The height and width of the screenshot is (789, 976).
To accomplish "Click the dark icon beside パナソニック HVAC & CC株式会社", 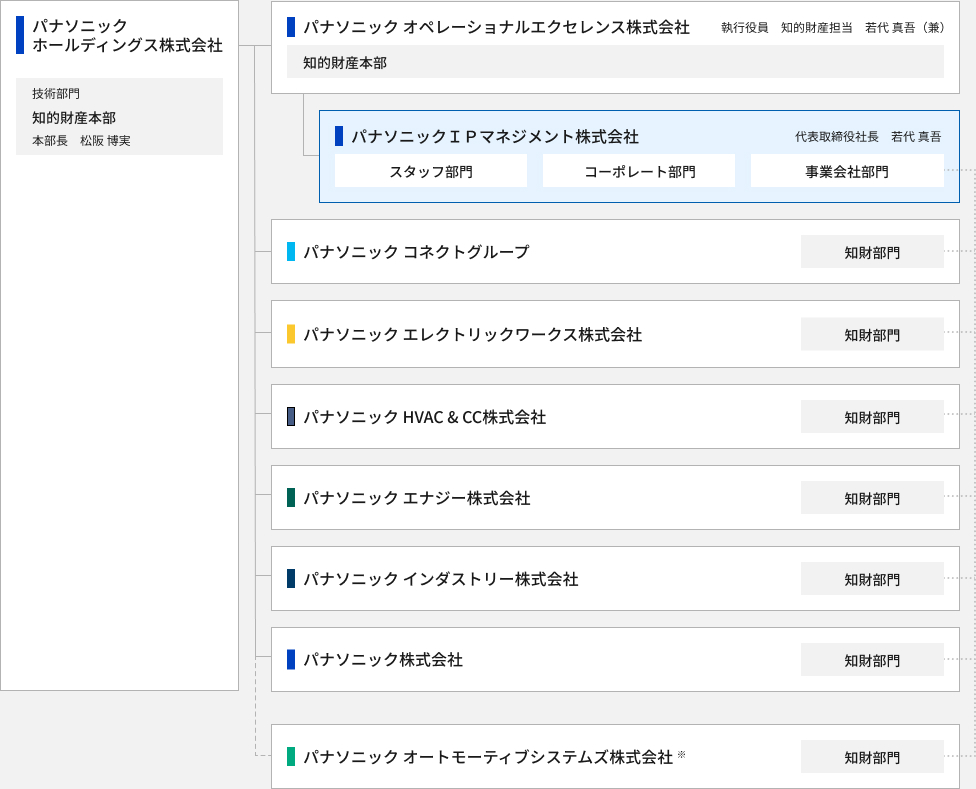I will [290, 417].
